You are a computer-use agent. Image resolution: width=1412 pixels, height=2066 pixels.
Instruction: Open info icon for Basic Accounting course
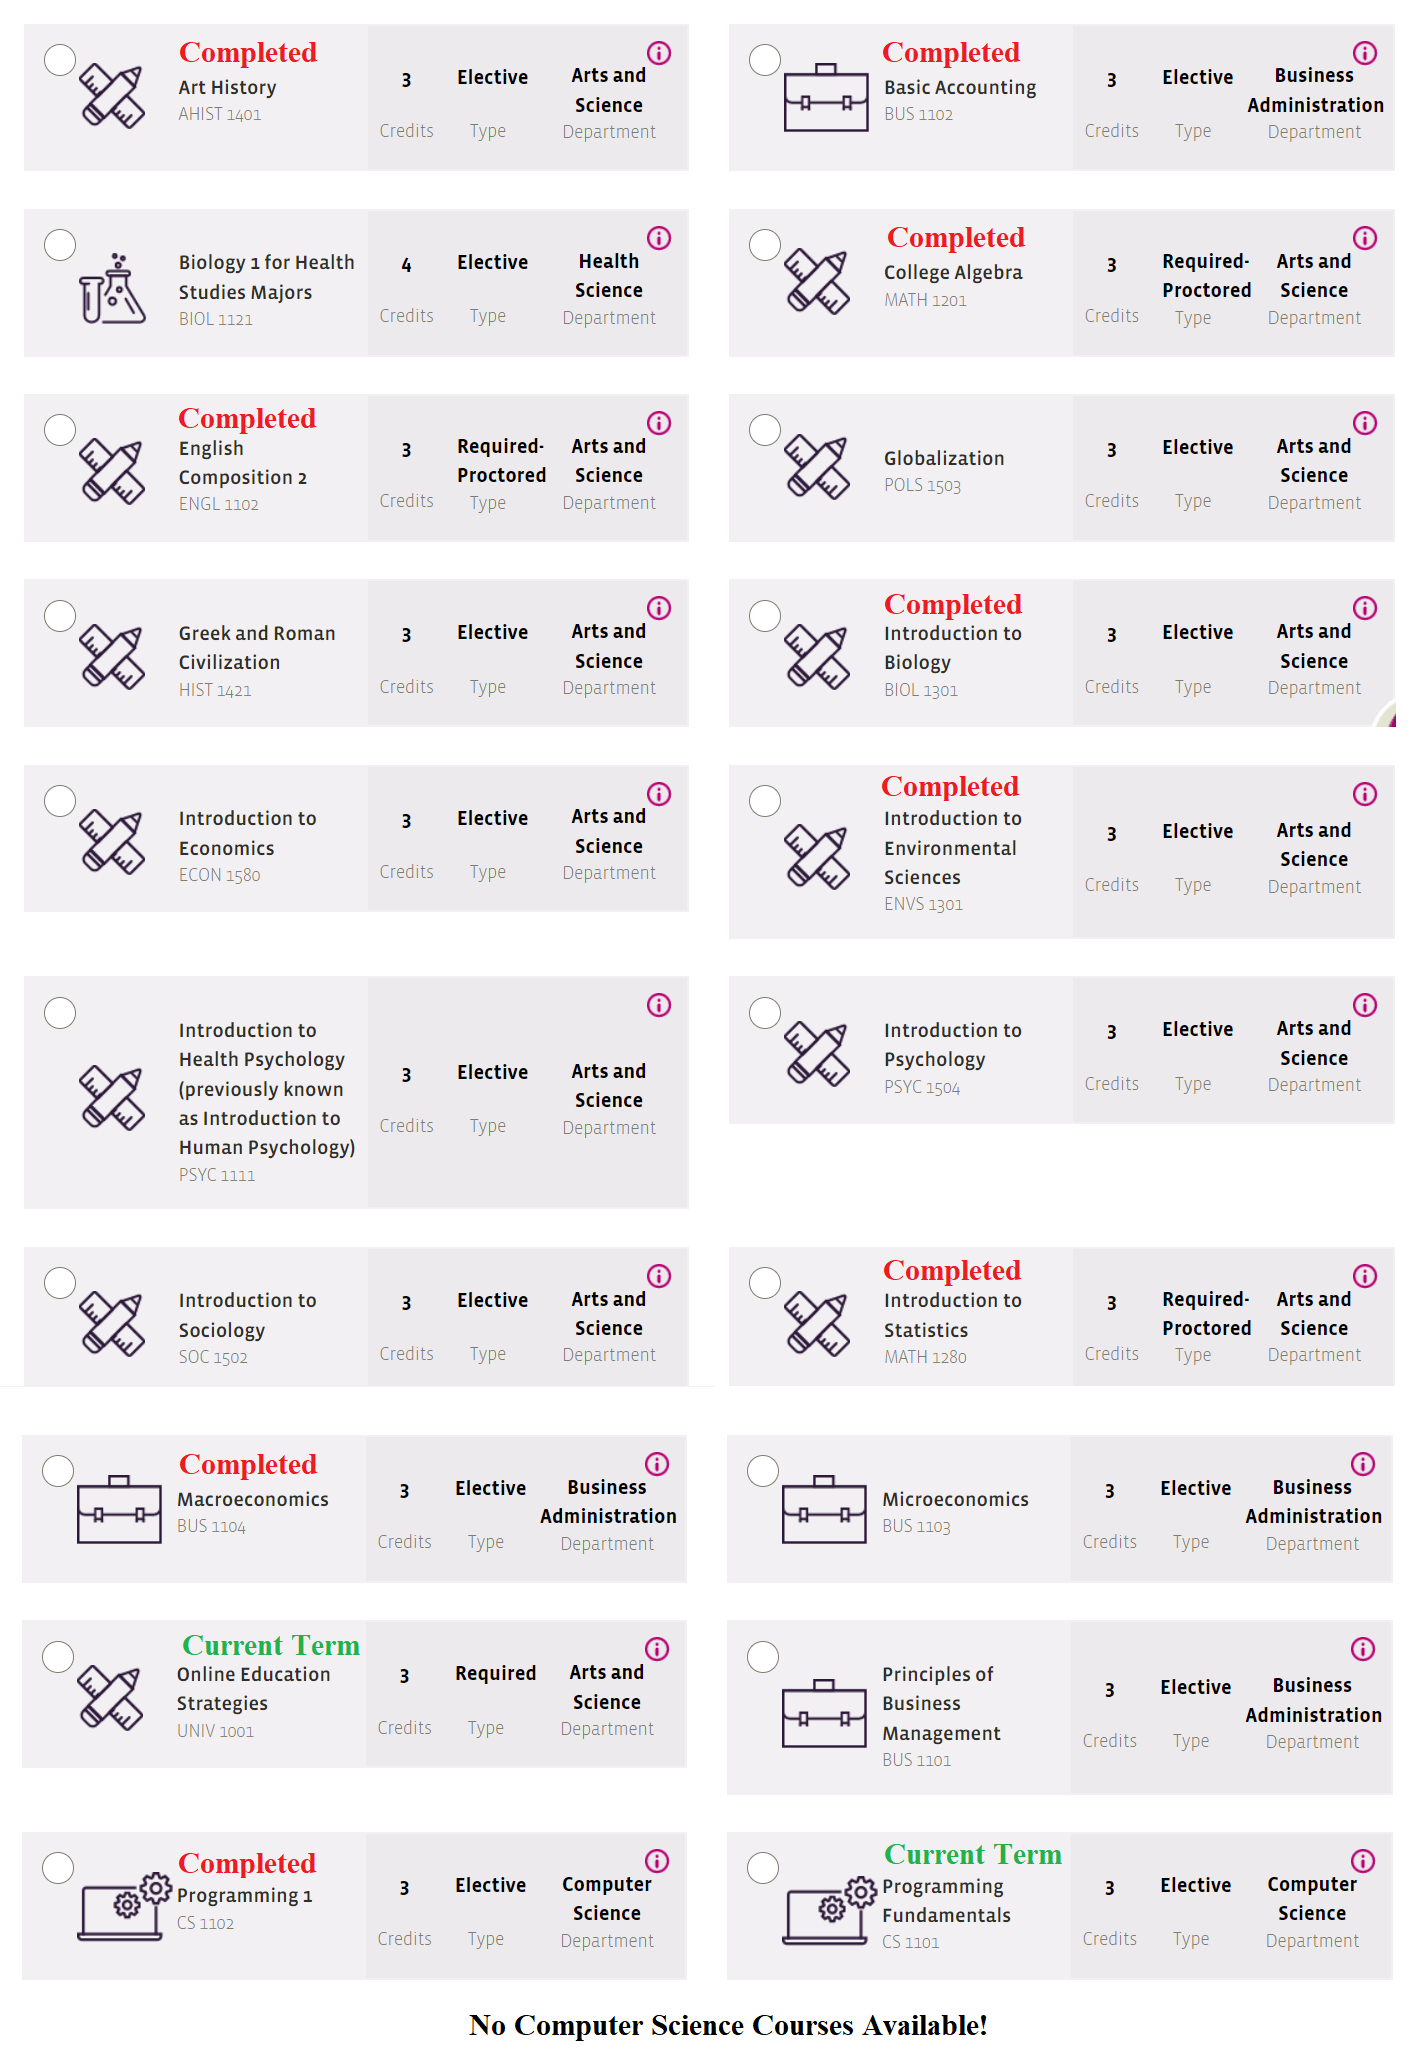[1364, 53]
